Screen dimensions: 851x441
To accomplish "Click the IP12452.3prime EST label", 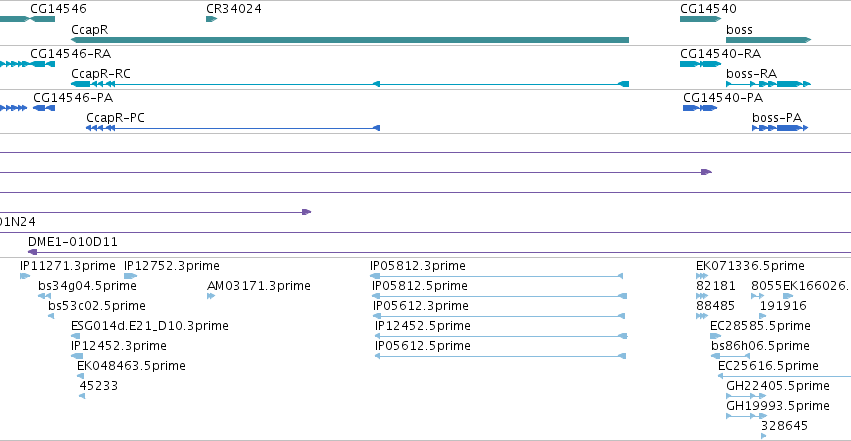I will coord(119,346).
